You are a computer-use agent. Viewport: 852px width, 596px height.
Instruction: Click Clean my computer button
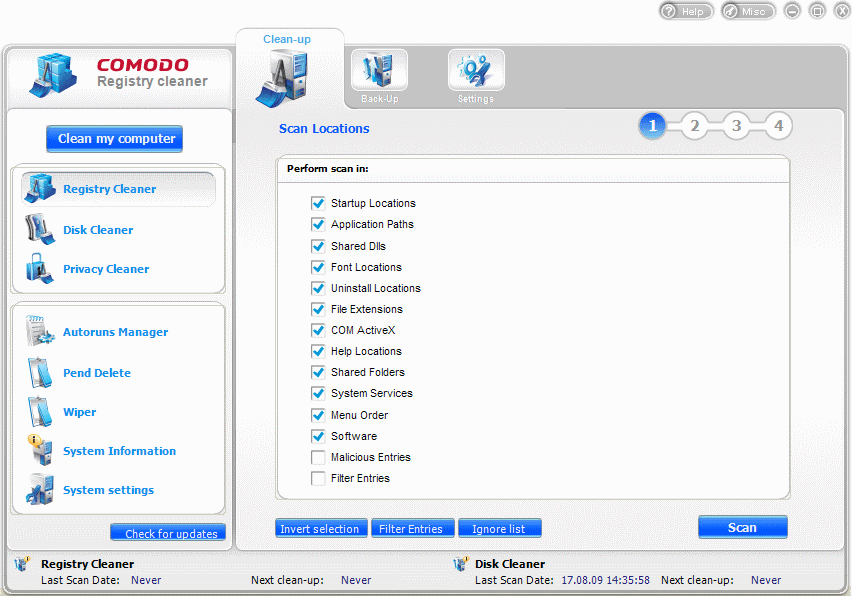pos(114,139)
